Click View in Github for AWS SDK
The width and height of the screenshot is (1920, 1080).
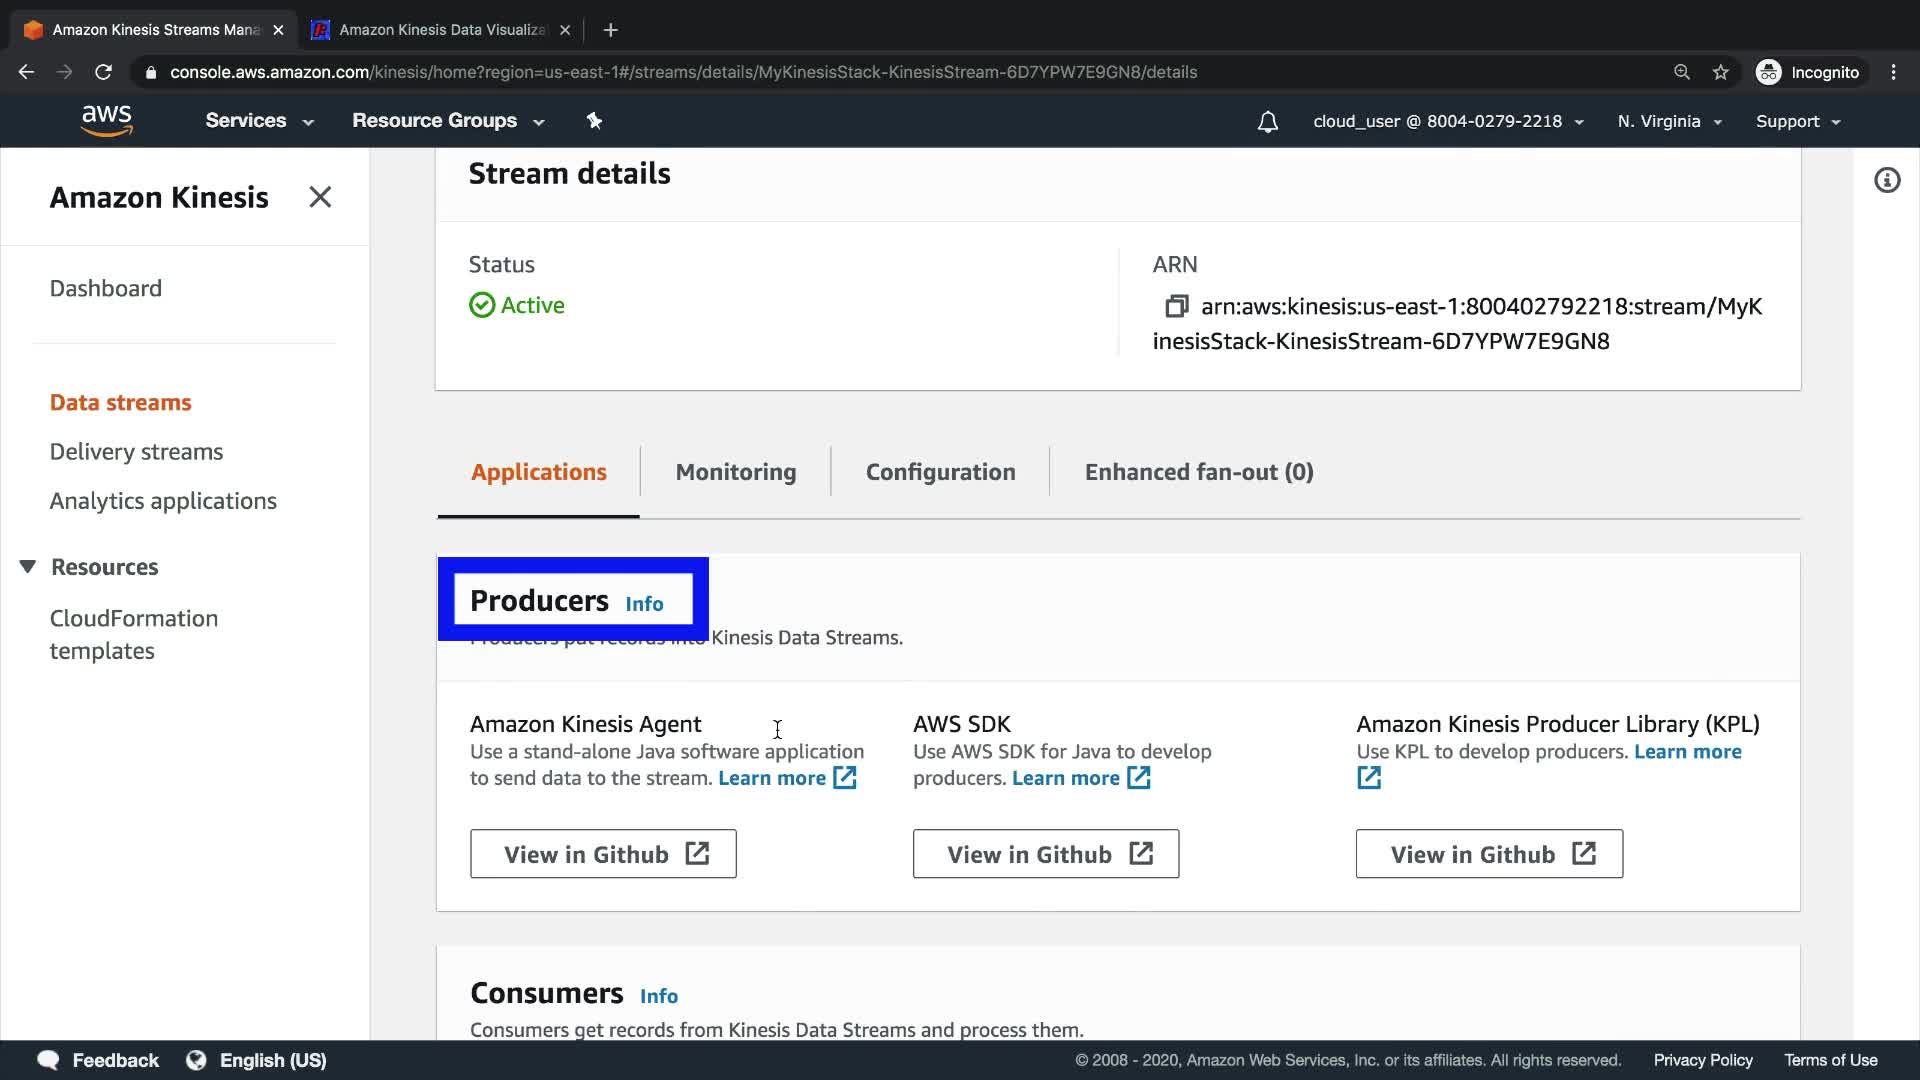coord(1045,854)
